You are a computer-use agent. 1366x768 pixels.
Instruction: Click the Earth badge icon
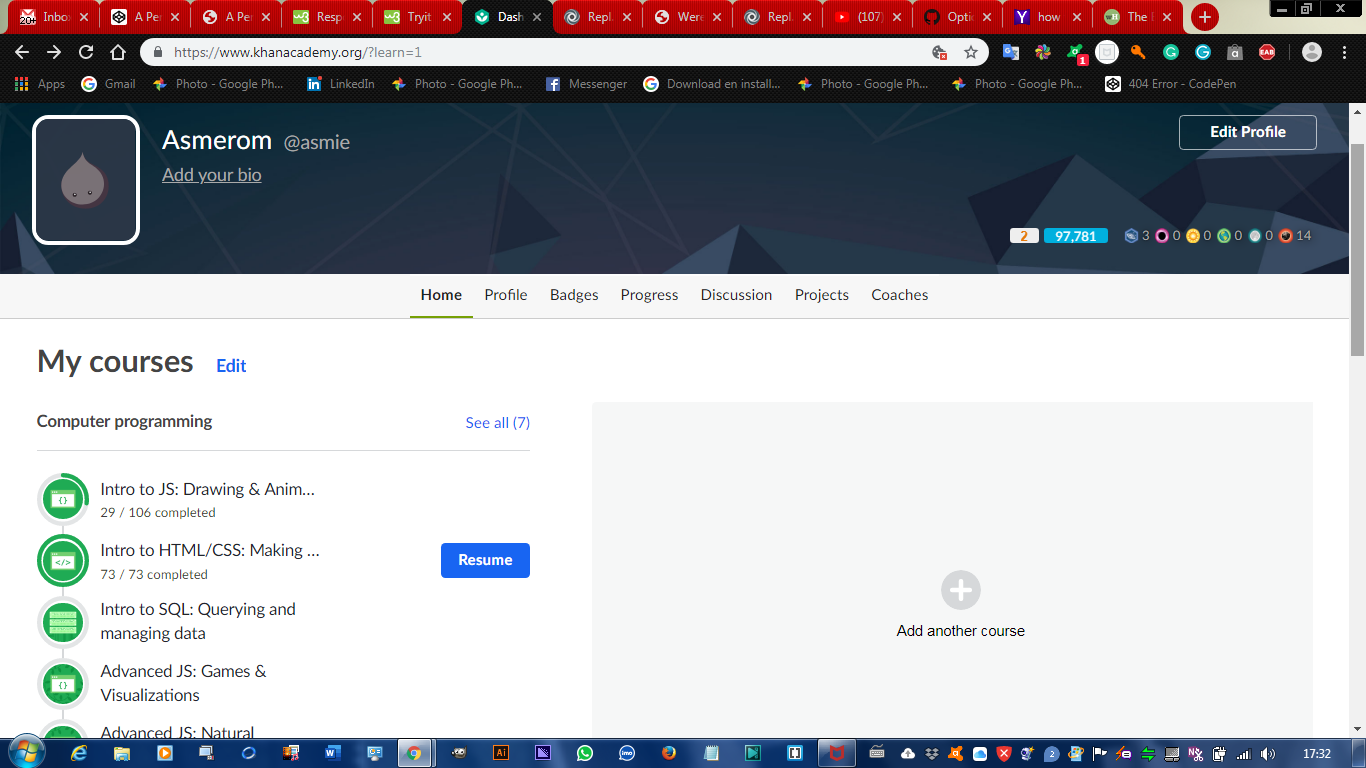[1224, 236]
